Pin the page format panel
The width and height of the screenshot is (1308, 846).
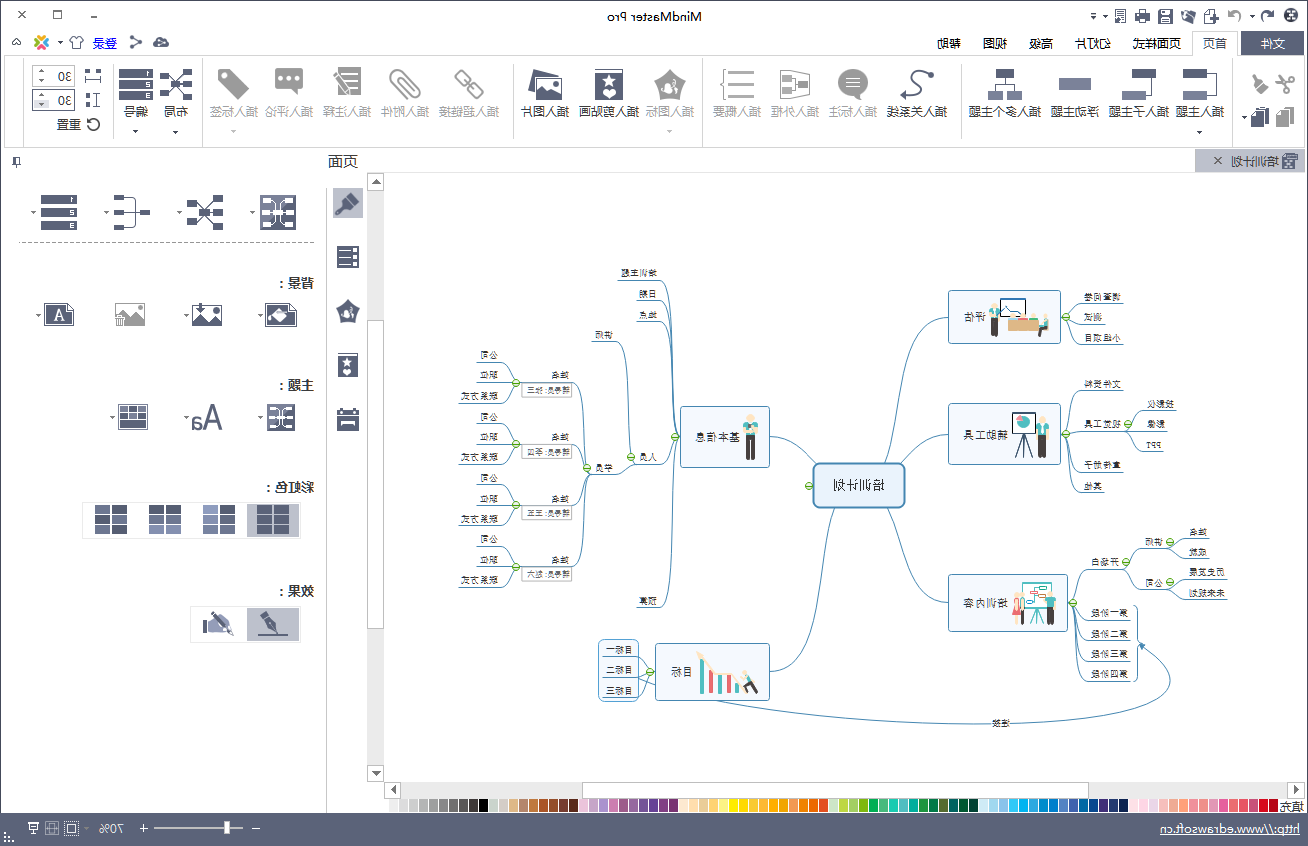tap(15, 162)
